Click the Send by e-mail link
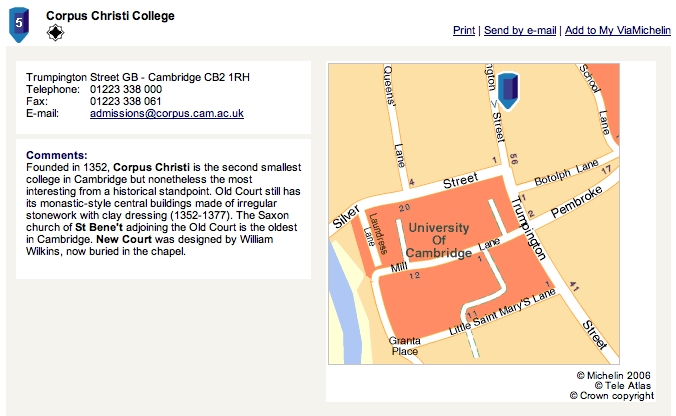Screen dimensions: 676x416 pyautogui.click(x=520, y=30)
